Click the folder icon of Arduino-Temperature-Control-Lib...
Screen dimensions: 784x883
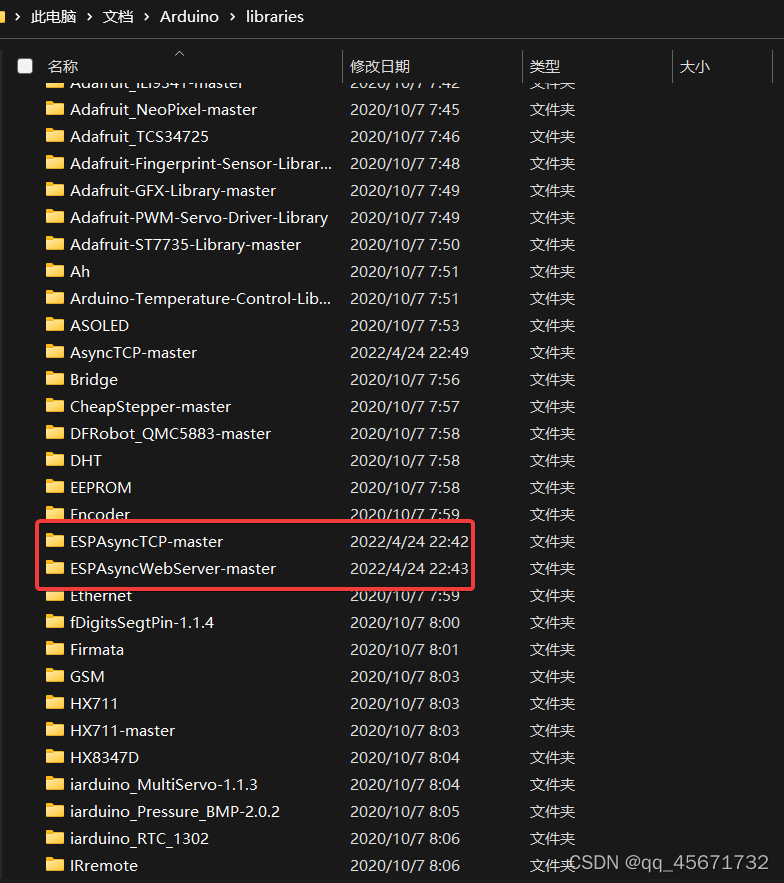point(55,298)
